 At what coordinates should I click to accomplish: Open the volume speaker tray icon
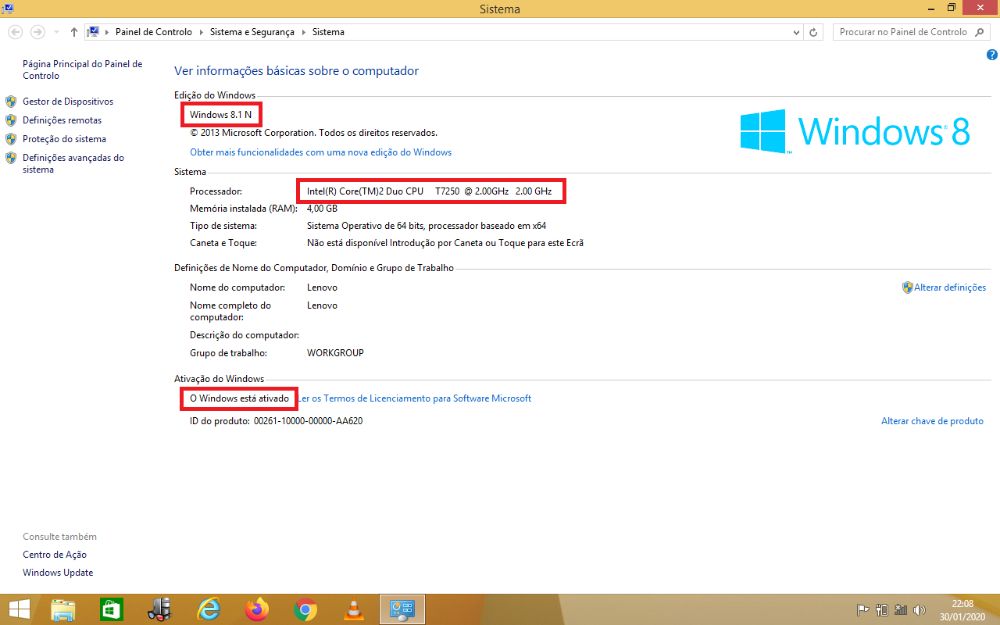tap(919, 610)
